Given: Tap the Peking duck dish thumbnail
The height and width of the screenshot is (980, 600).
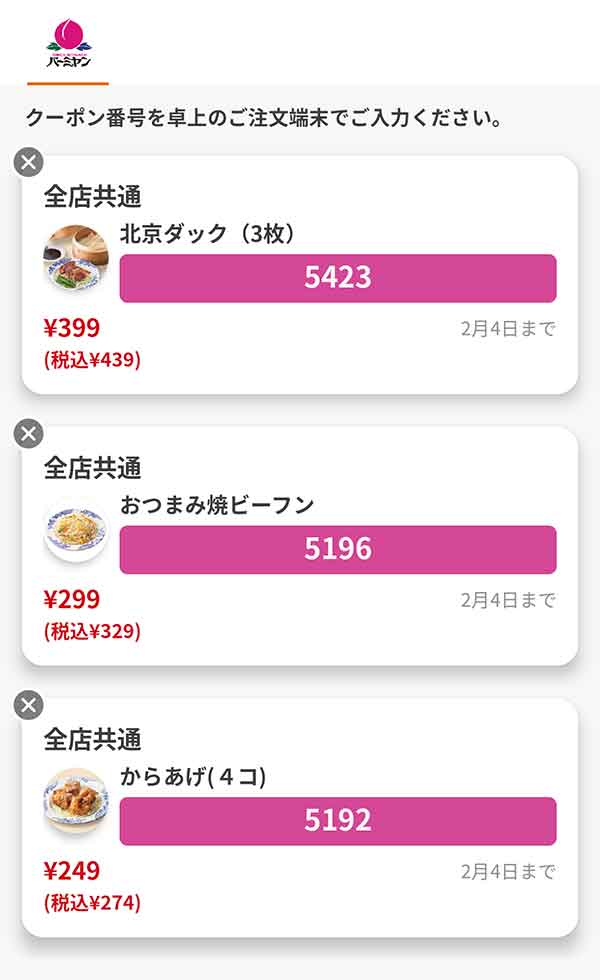Looking at the screenshot, I should click(x=75, y=258).
